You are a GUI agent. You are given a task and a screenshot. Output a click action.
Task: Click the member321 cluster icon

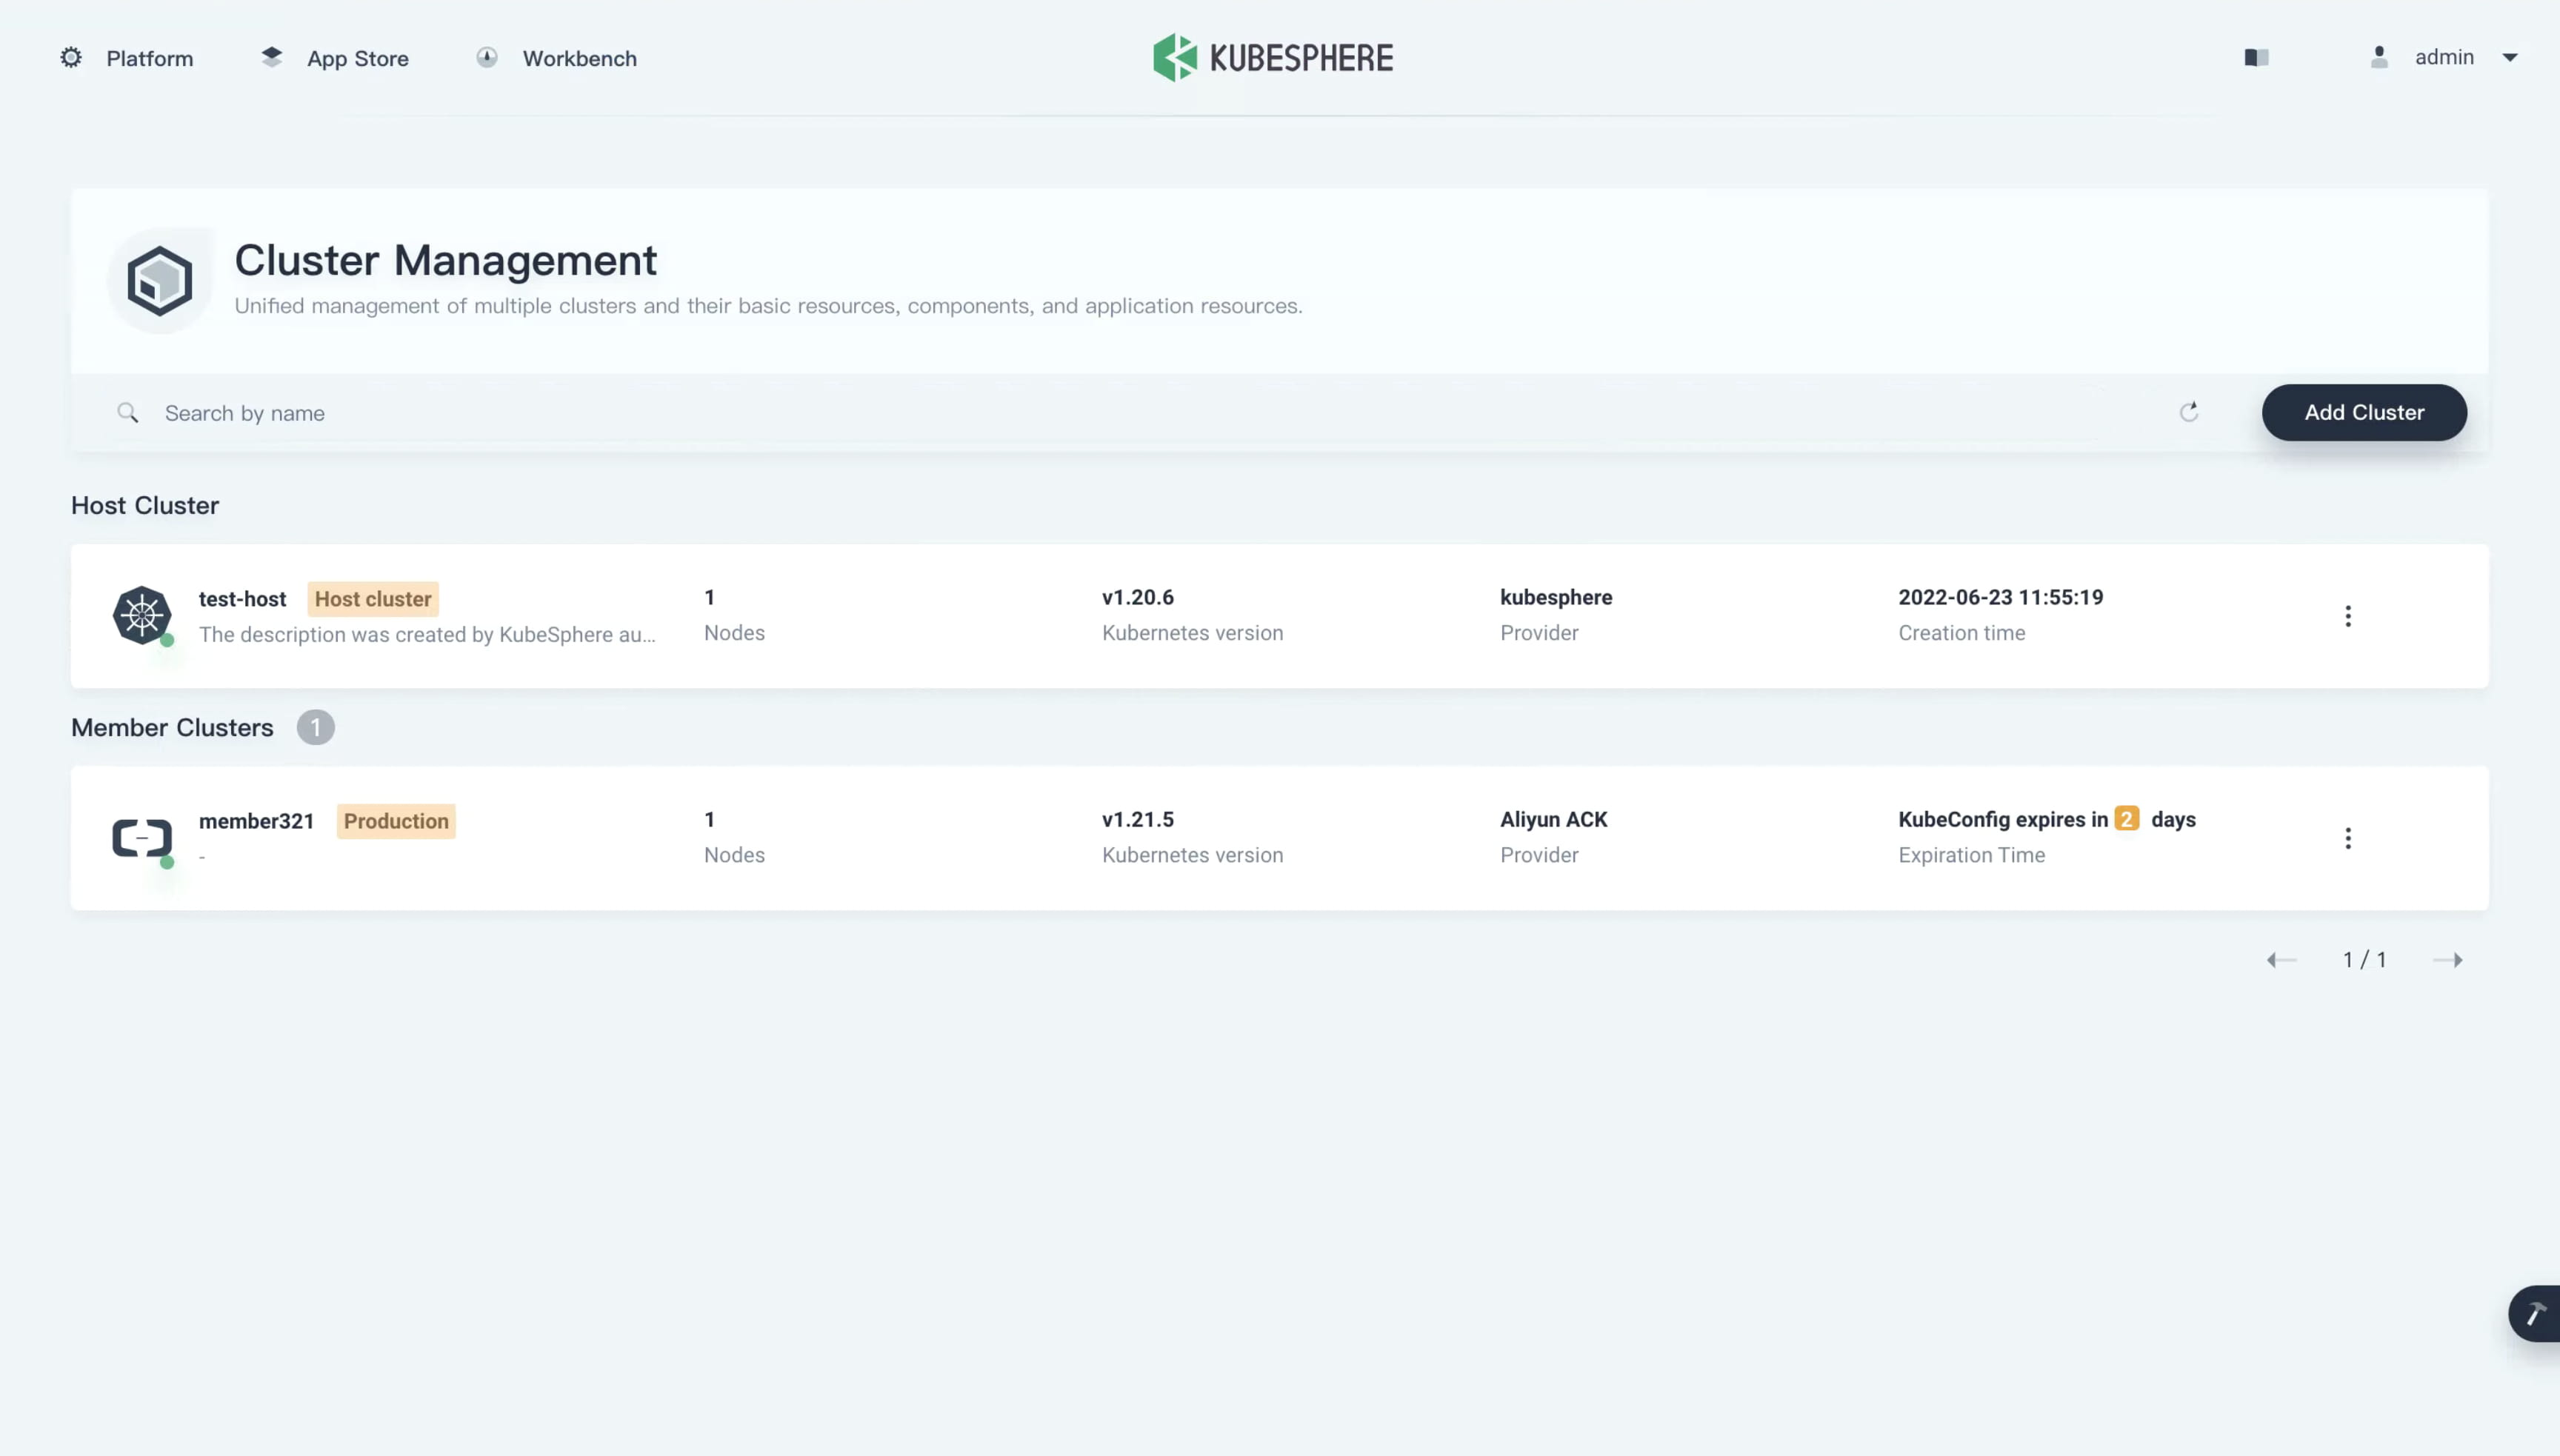click(x=142, y=837)
